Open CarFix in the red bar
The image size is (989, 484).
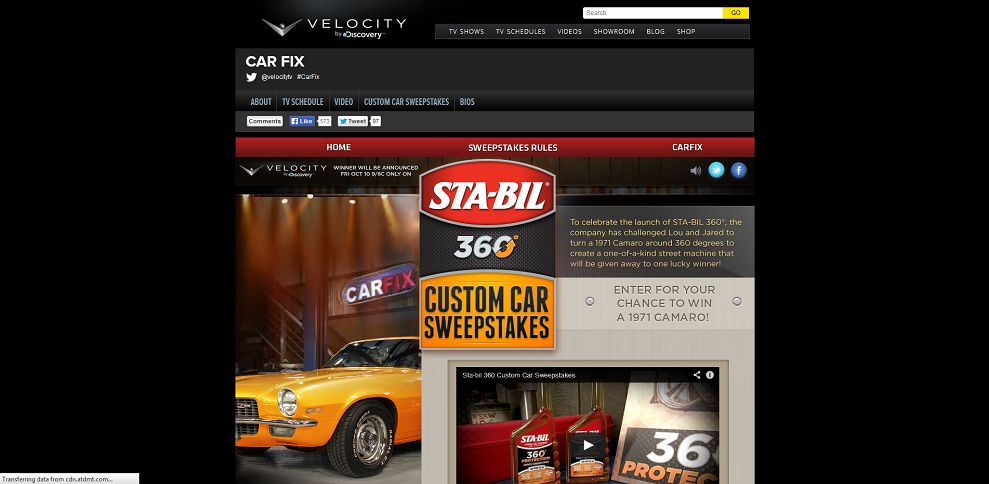687,147
